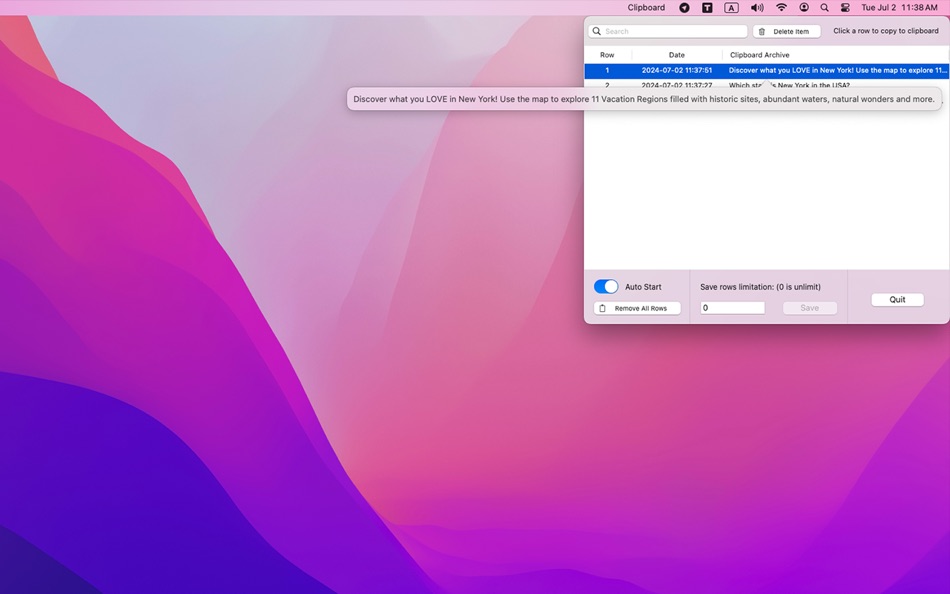This screenshot has width=950, height=594.
Task: Click the clipboard icon on Remove All Rows
Action: (x=601, y=308)
